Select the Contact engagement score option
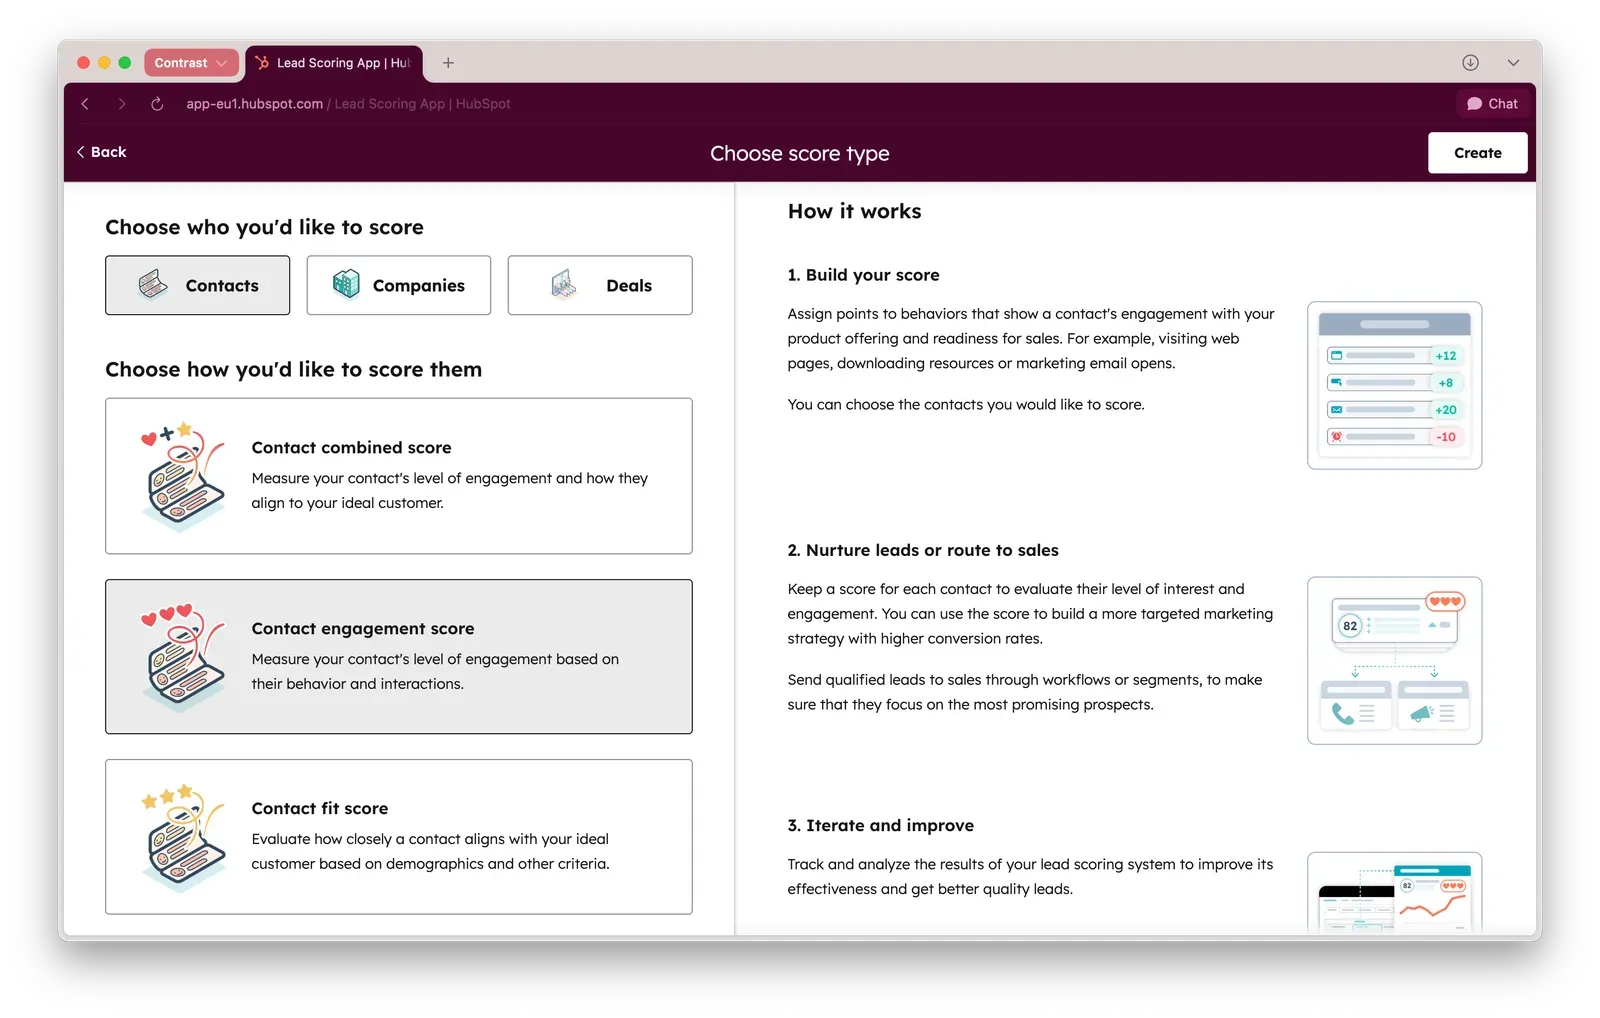The width and height of the screenshot is (1600, 1018). tap(398, 657)
